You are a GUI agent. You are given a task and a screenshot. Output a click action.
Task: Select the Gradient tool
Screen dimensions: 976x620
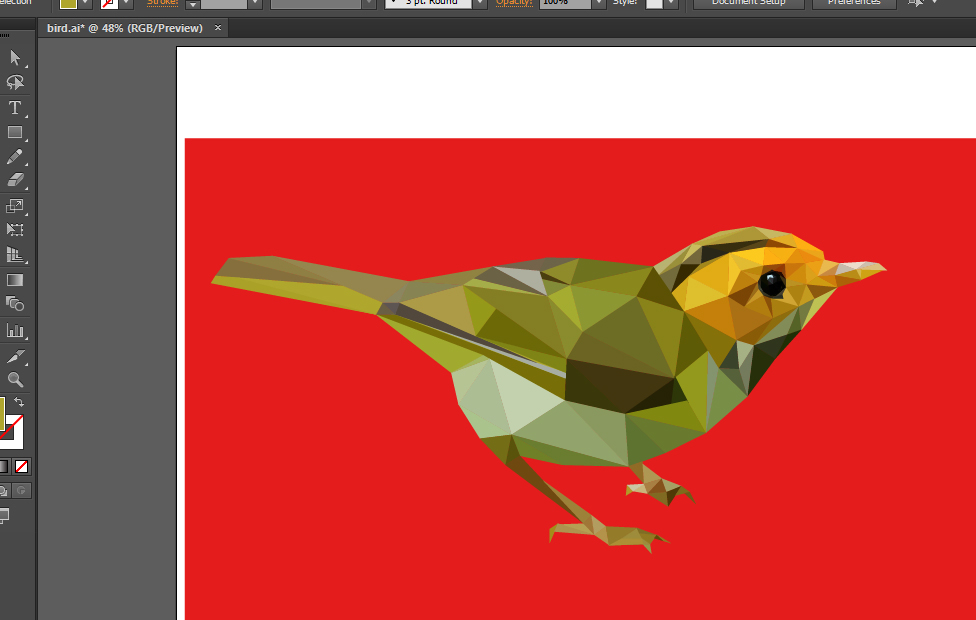tap(15, 280)
